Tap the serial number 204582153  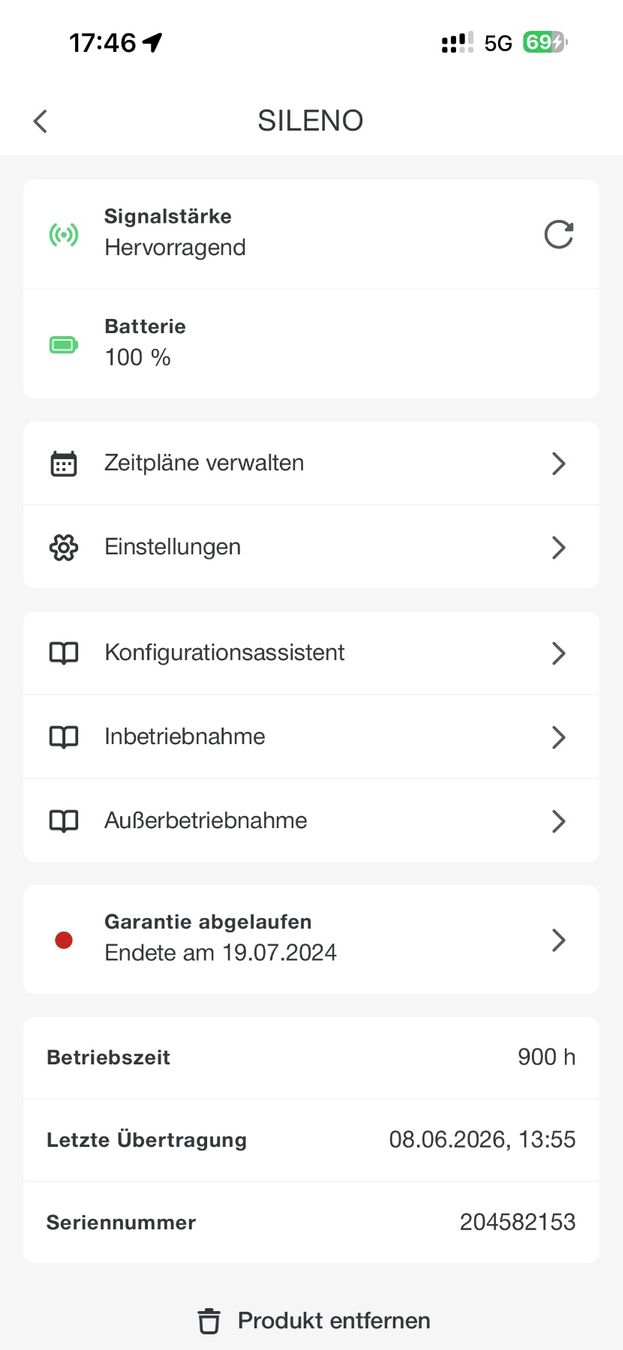[x=518, y=1222]
